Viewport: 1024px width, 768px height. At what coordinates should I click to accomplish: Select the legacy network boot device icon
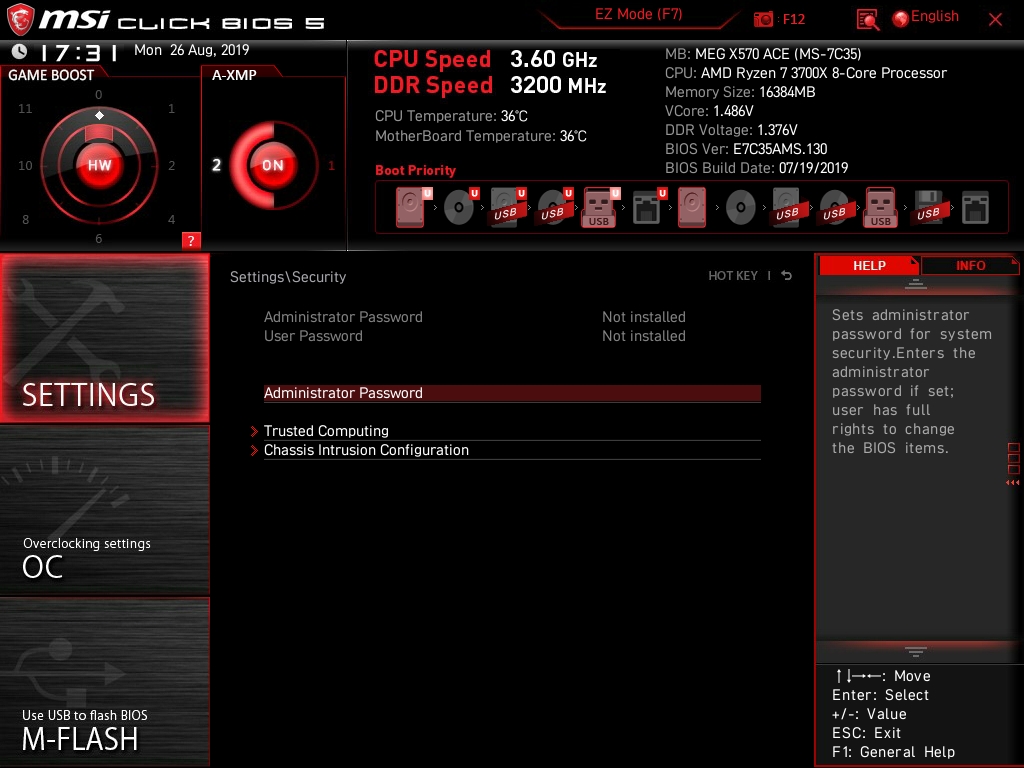point(976,207)
